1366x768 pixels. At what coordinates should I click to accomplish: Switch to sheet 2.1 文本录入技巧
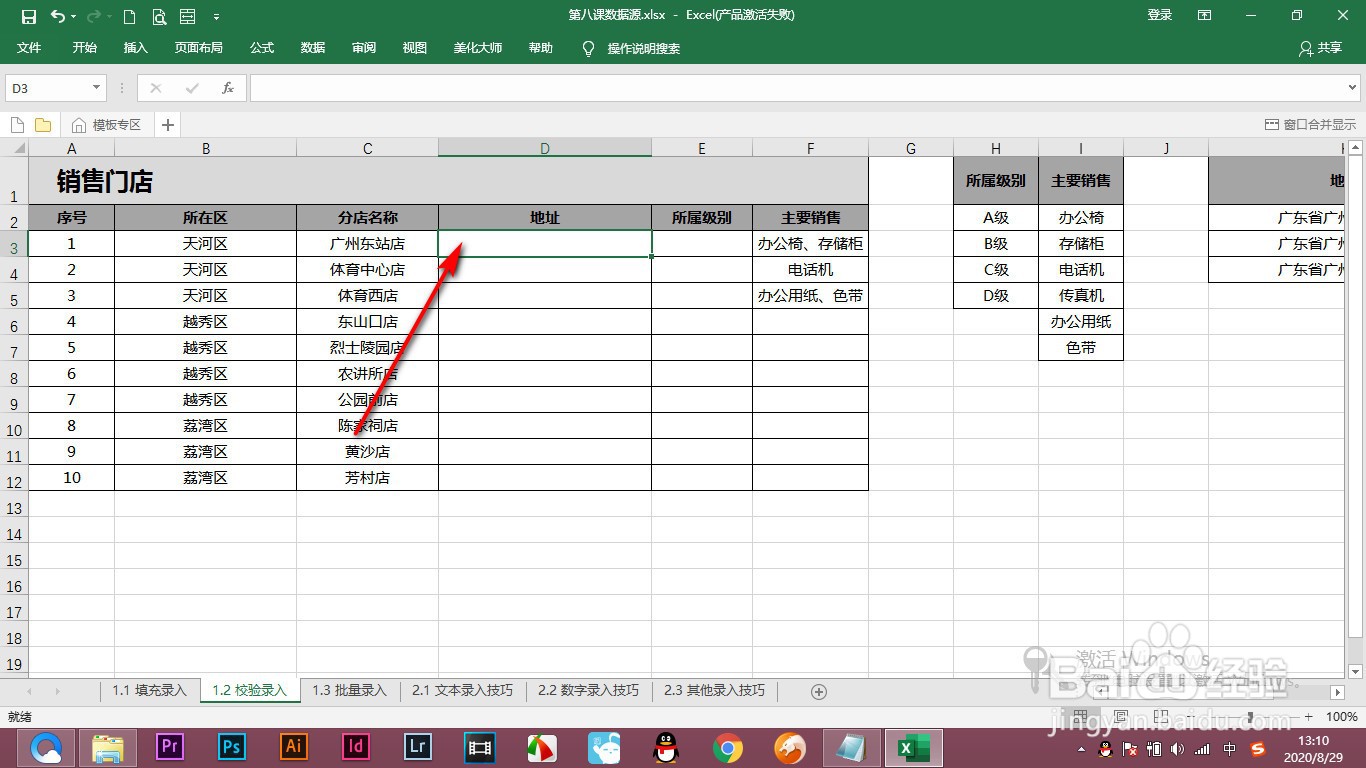point(462,690)
